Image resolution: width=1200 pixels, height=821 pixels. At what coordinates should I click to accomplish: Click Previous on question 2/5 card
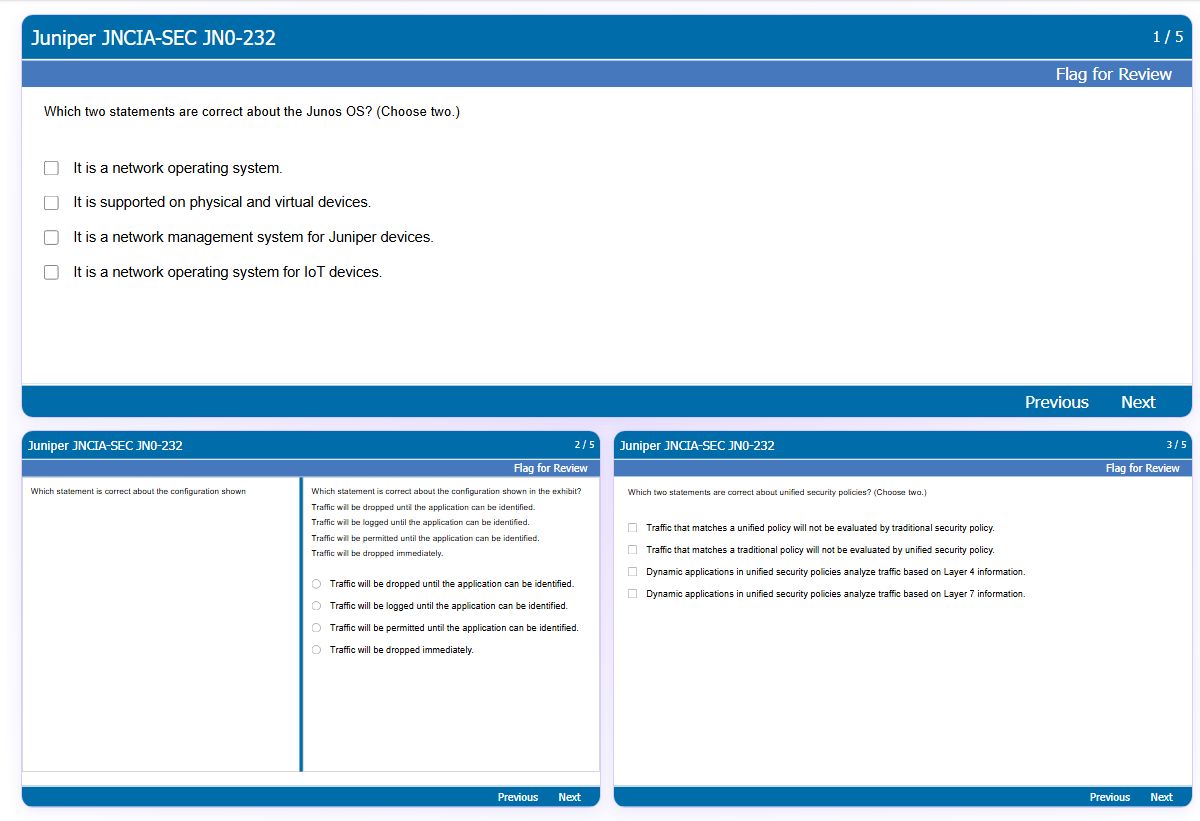[518, 797]
